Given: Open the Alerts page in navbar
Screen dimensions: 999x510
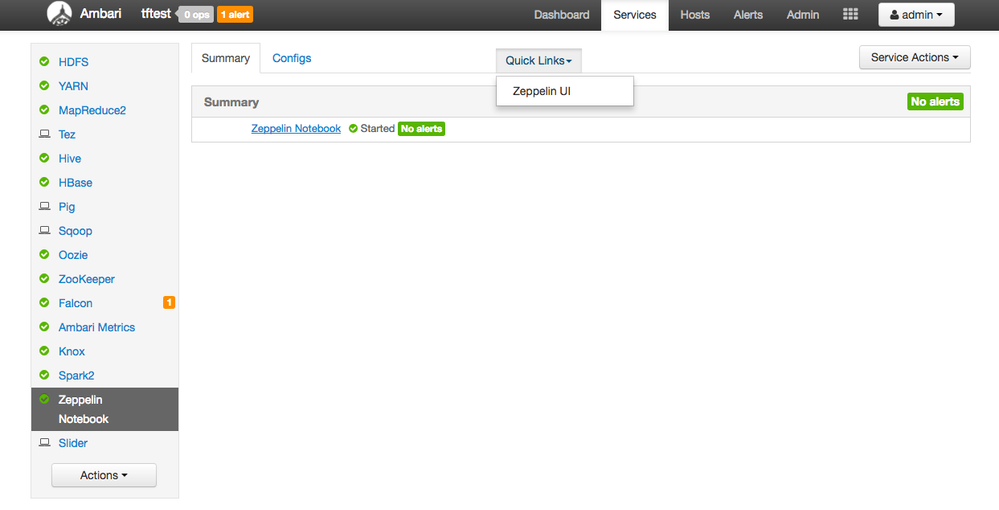Looking at the screenshot, I should point(748,15).
